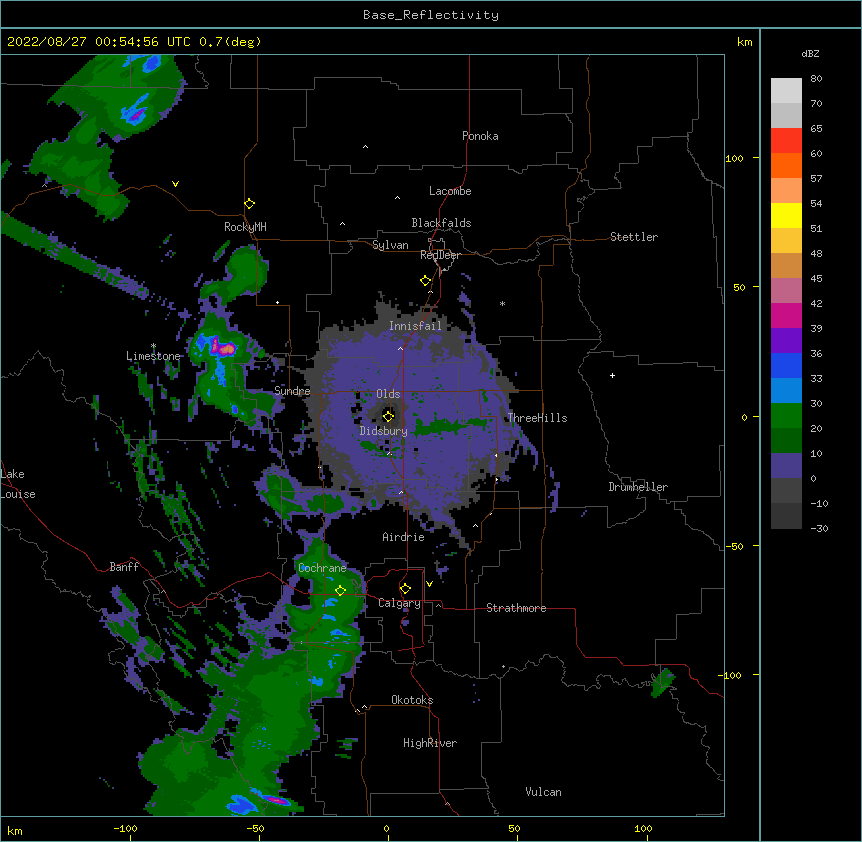Select the magenta swatch between 39 and 42 dBZ

pyautogui.click(x=786, y=315)
